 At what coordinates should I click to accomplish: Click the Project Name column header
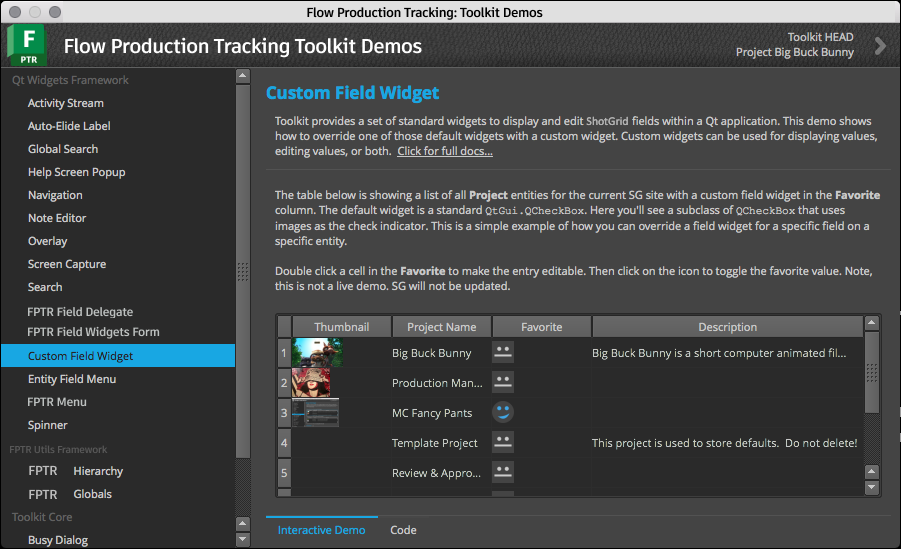pyautogui.click(x=441, y=327)
